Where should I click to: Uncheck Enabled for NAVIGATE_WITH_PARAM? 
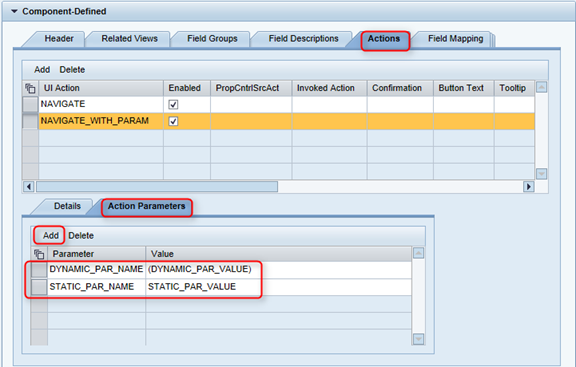point(173,121)
